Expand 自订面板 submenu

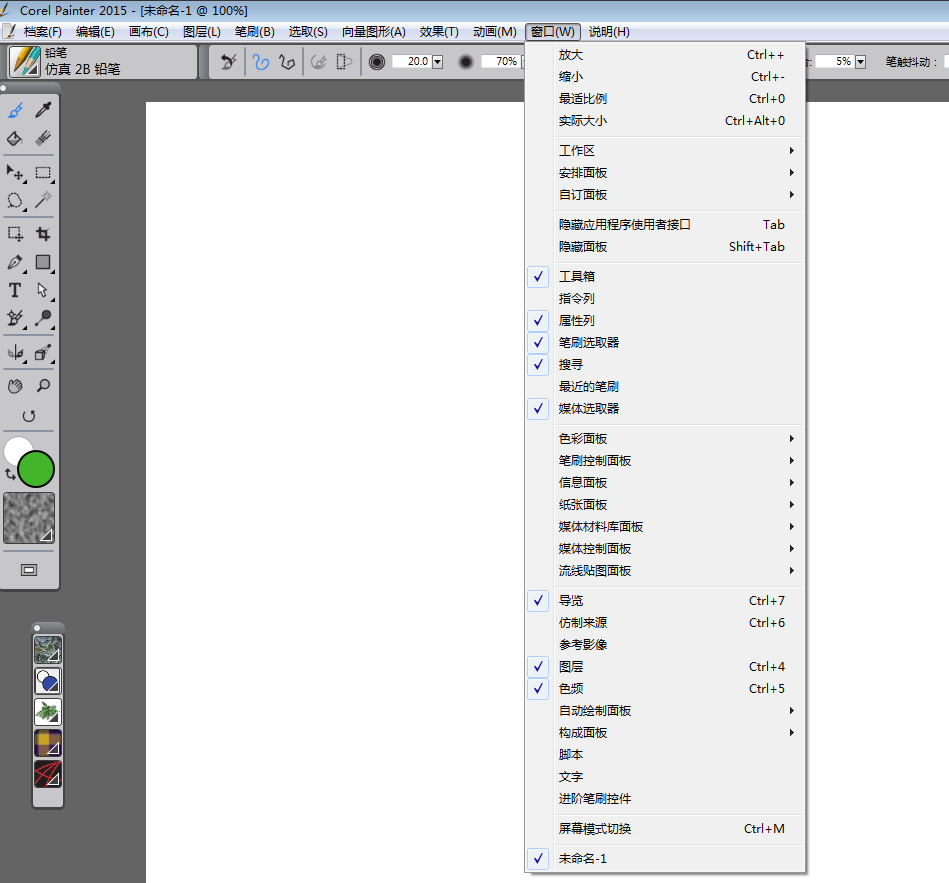(x=665, y=195)
